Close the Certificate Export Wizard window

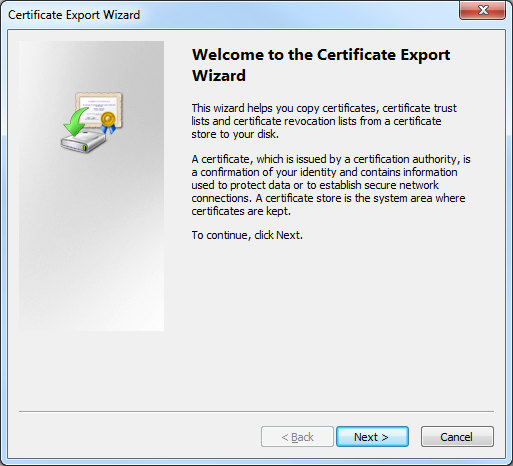[x=482, y=10]
